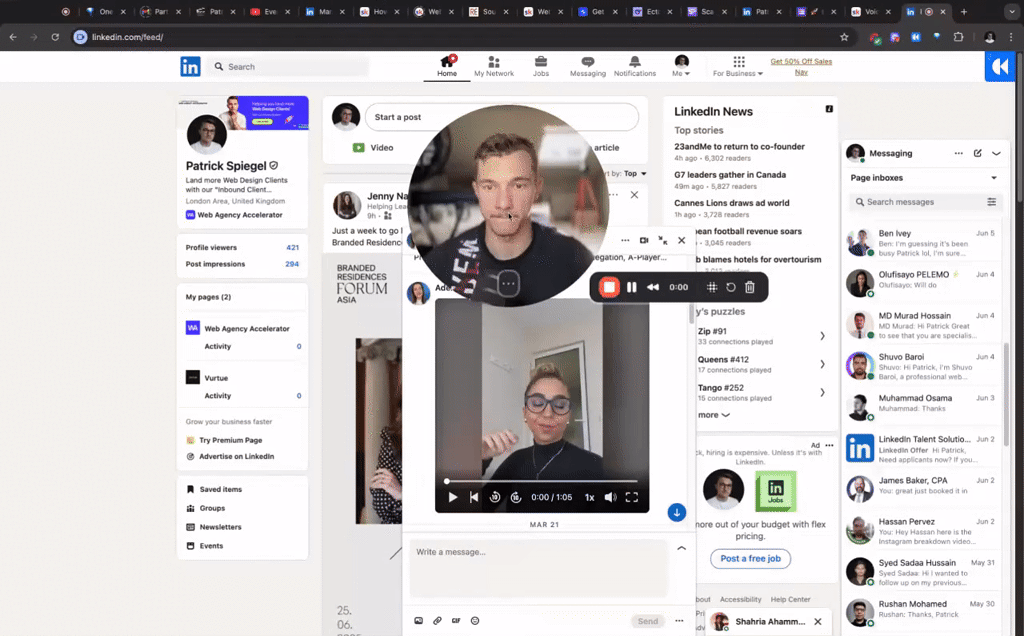This screenshot has height=636, width=1024.
Task: Click the Write a message field
Action: pyautogui.click(x=539, y=568)
